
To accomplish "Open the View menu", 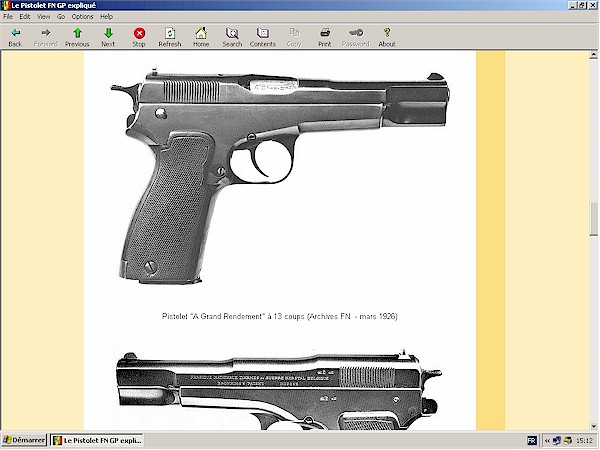I will 43,17.
